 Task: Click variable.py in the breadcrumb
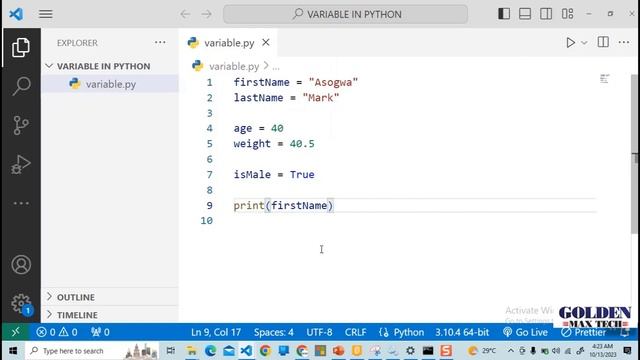[234, 66]
